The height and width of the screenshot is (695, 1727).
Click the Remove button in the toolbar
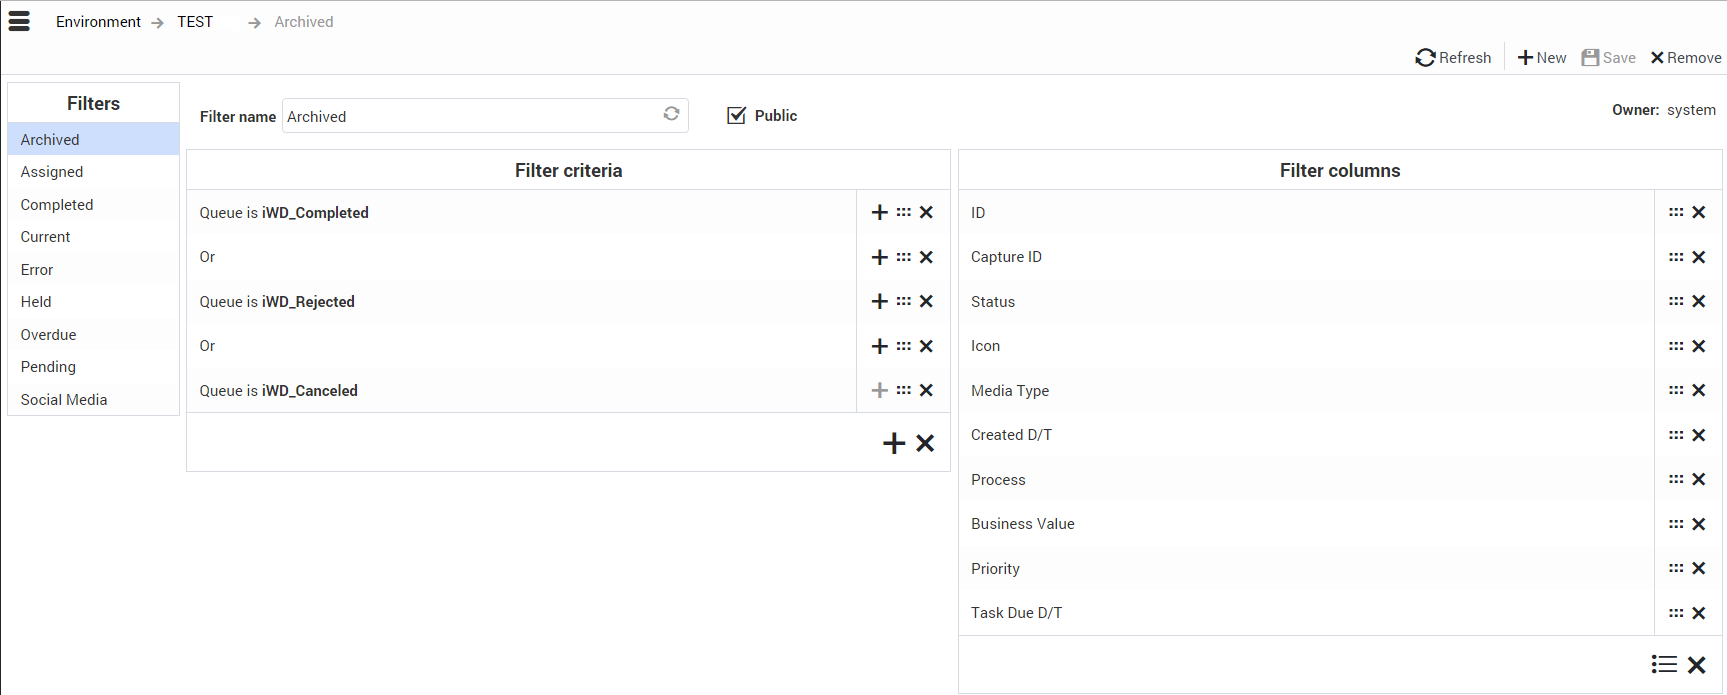1686,58
